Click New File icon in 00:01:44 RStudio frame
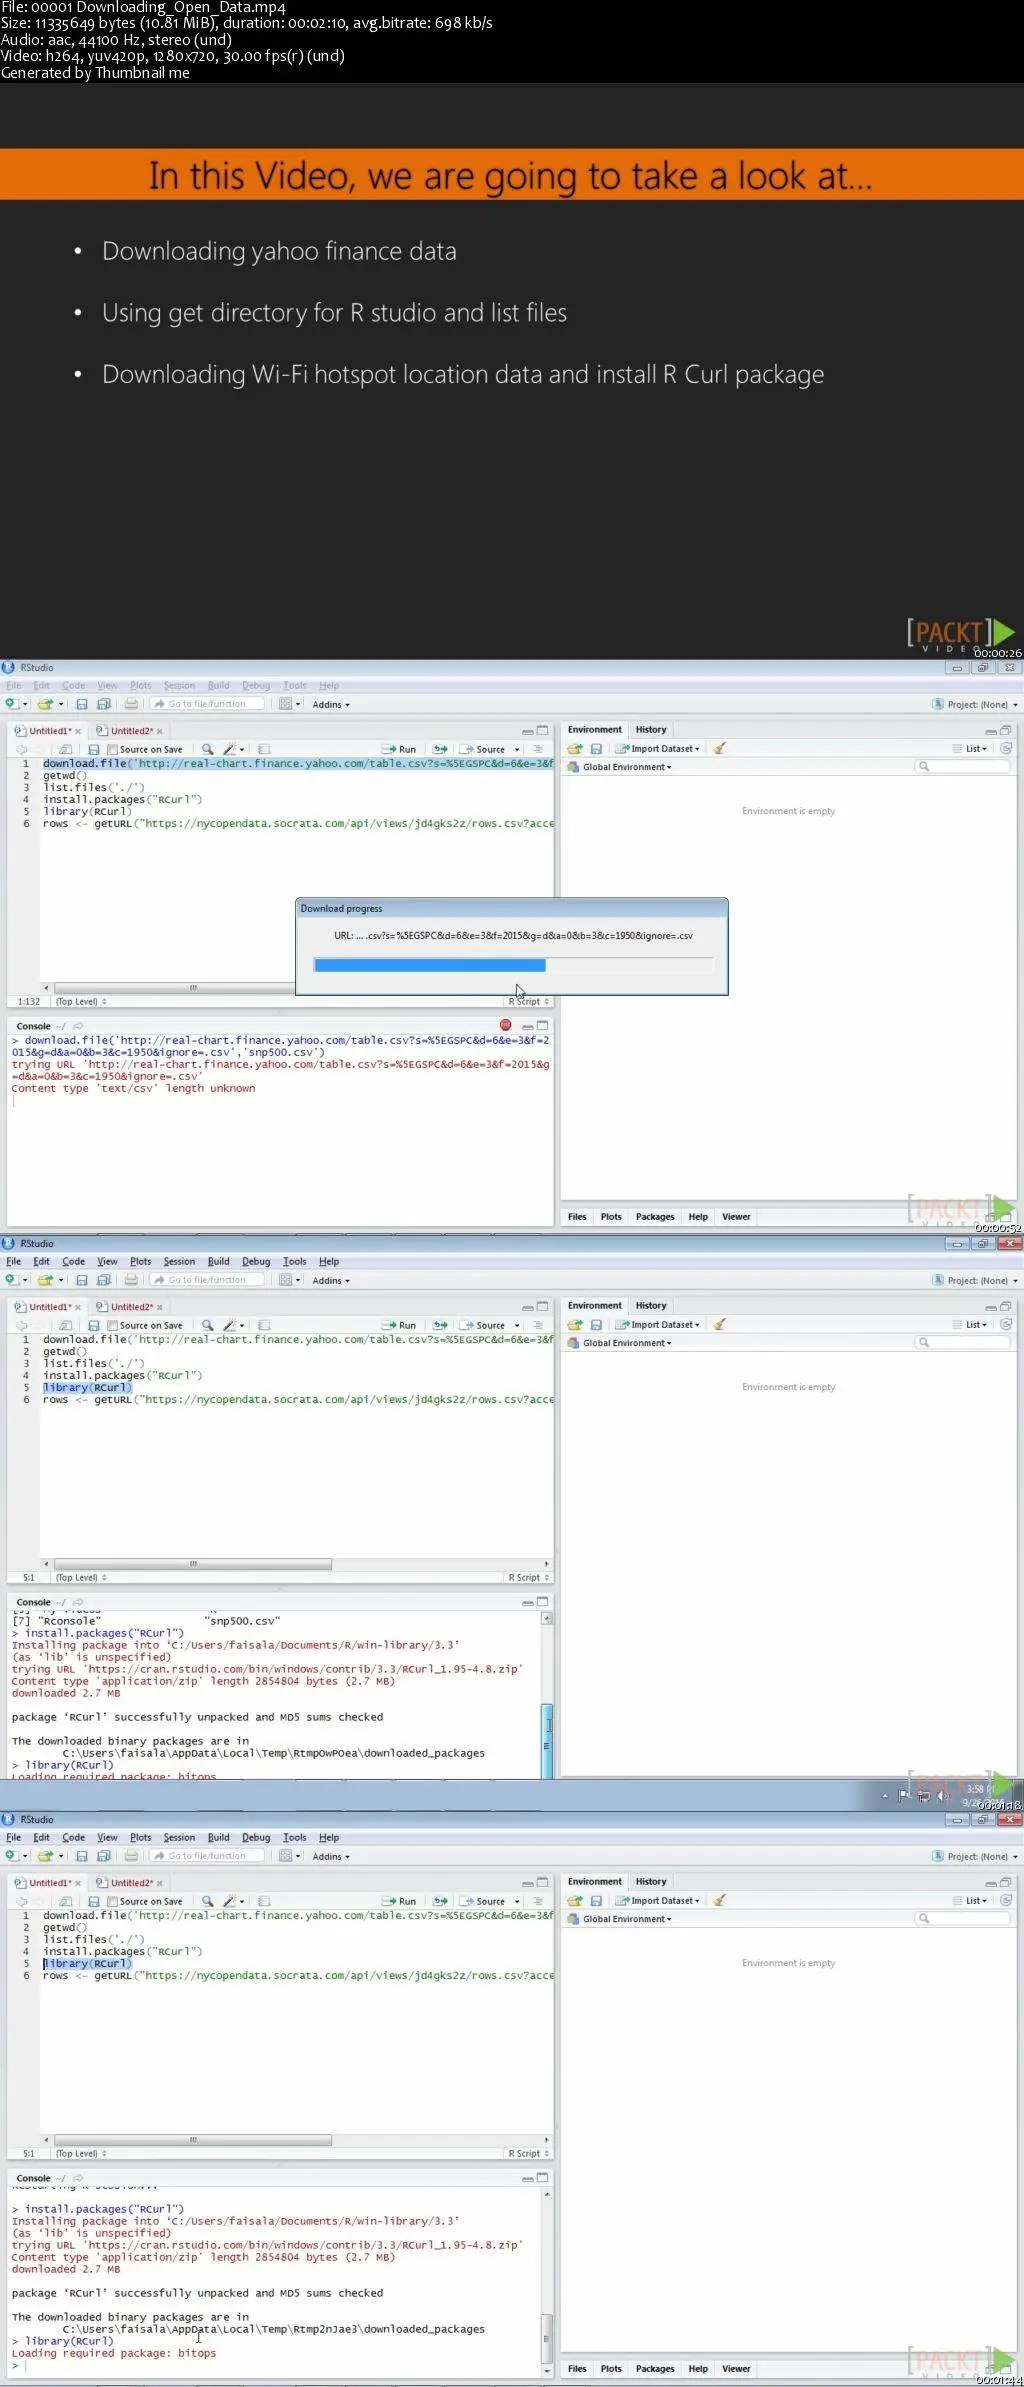The height and width of the screenshot is (2387, 1024). coord(11,1856)
